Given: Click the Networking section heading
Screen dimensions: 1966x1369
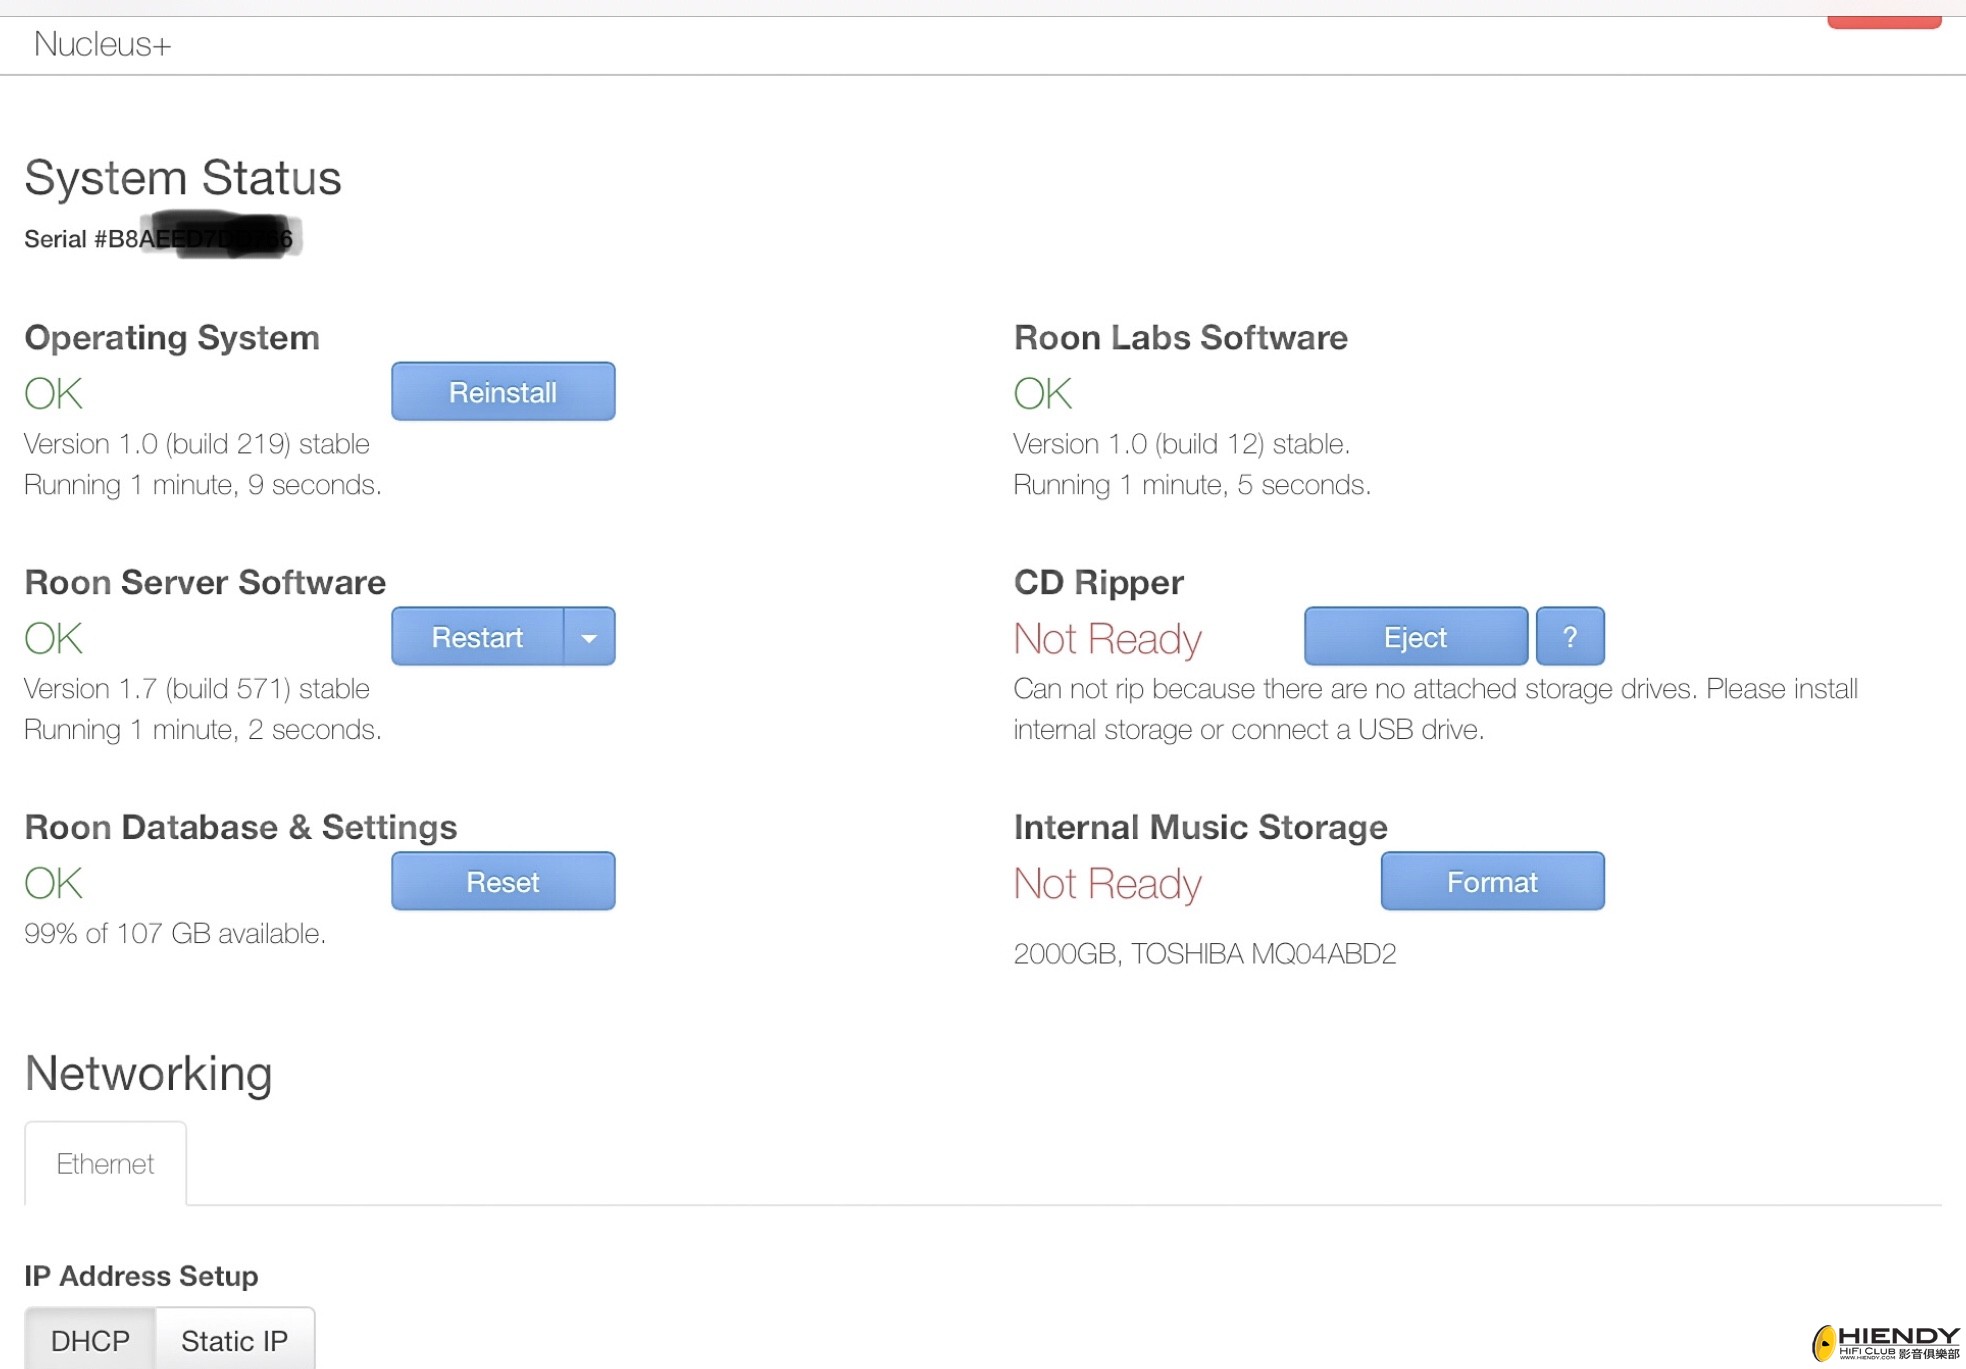Looking at the screenshot, I should pyautogui.click(x=148, y=1073).
